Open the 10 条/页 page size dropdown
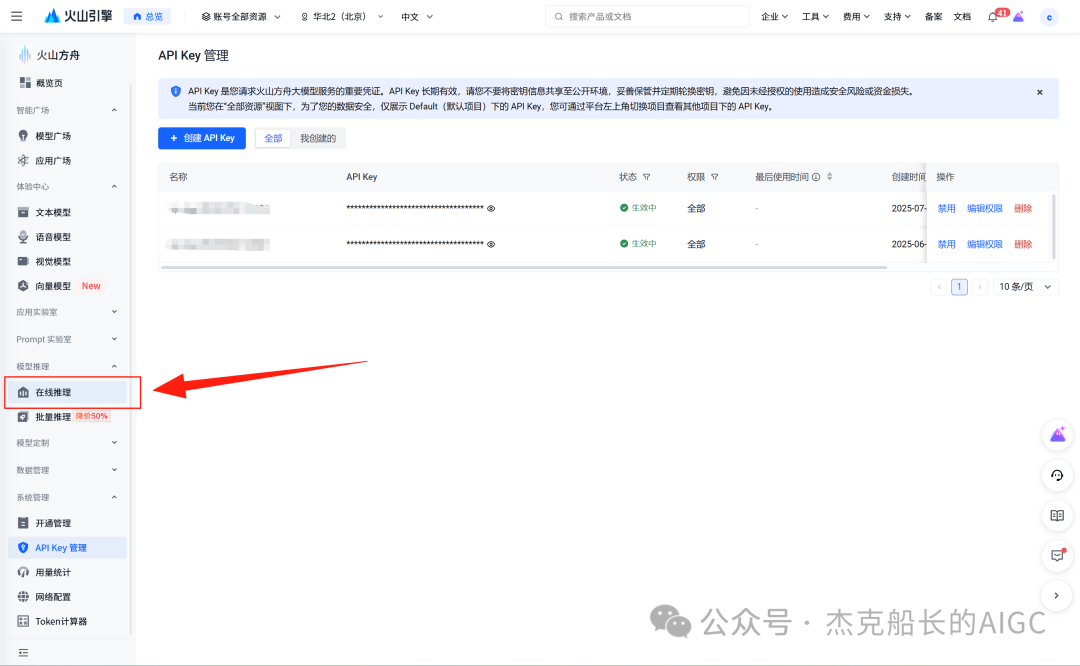1080x666 pixels. coord(1025,287)
